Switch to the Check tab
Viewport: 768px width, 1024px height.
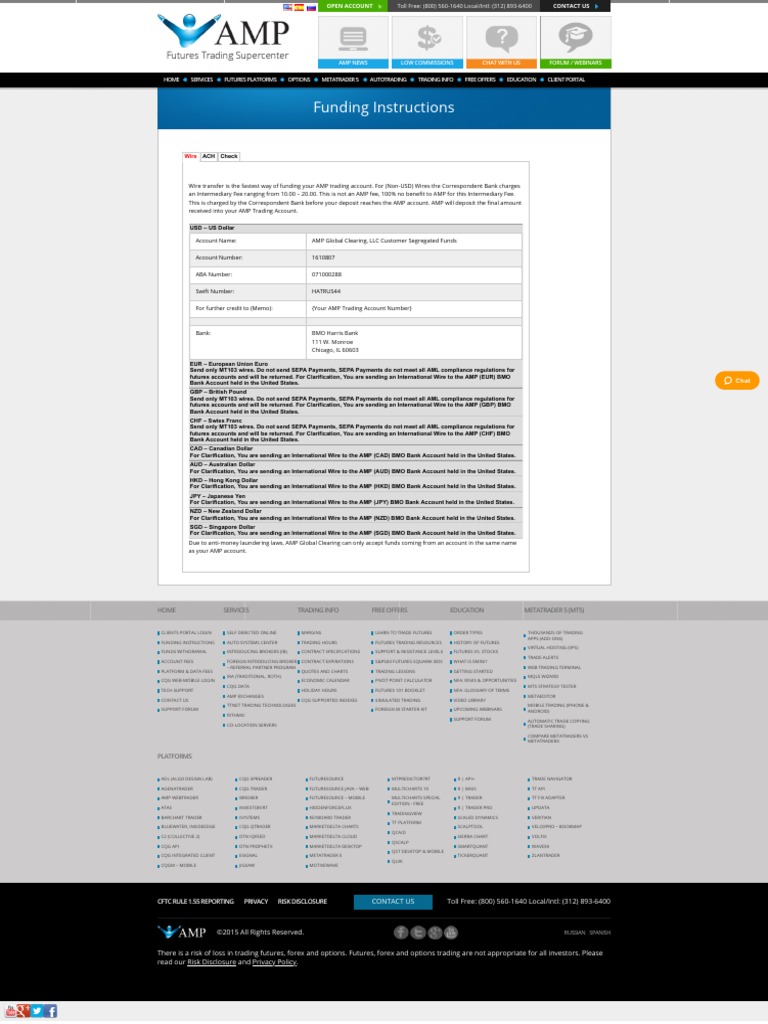click(x=229, y=157)
